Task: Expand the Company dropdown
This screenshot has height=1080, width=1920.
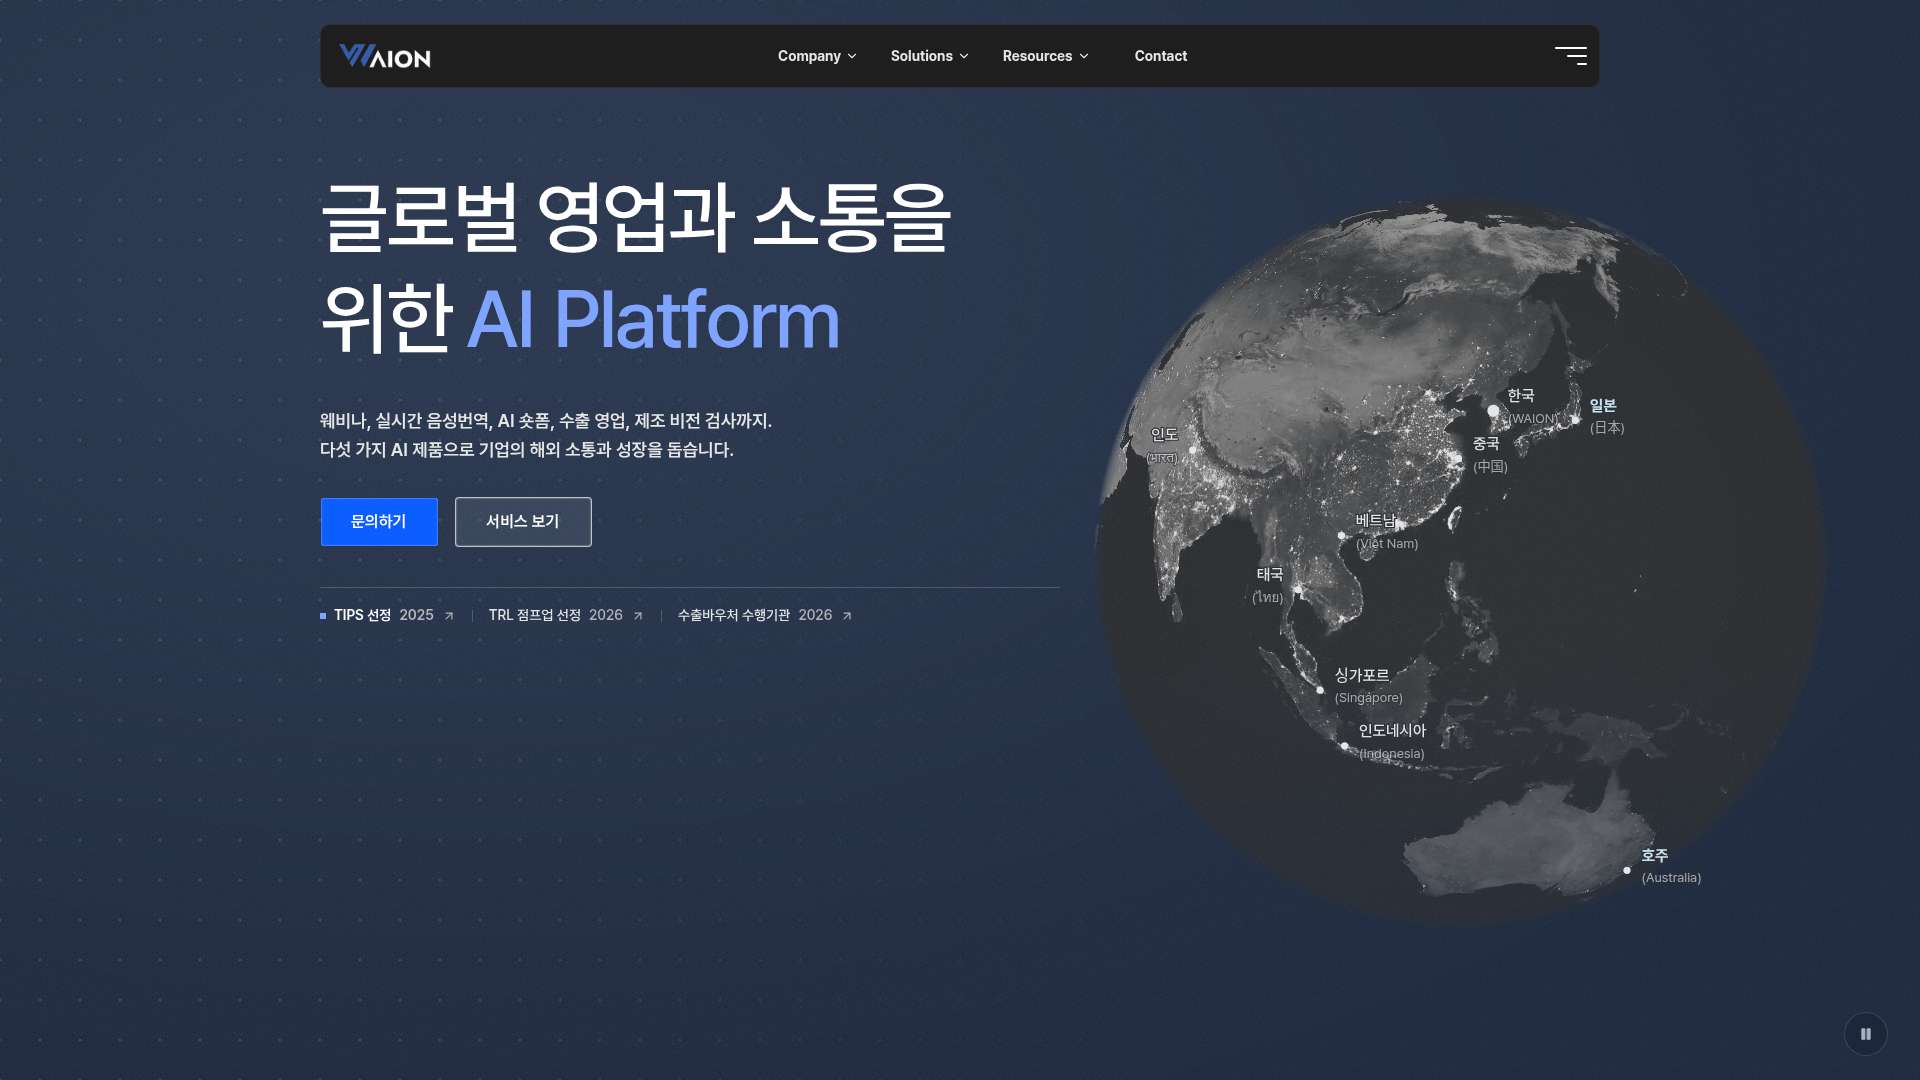Action: [x=817, y=56]
